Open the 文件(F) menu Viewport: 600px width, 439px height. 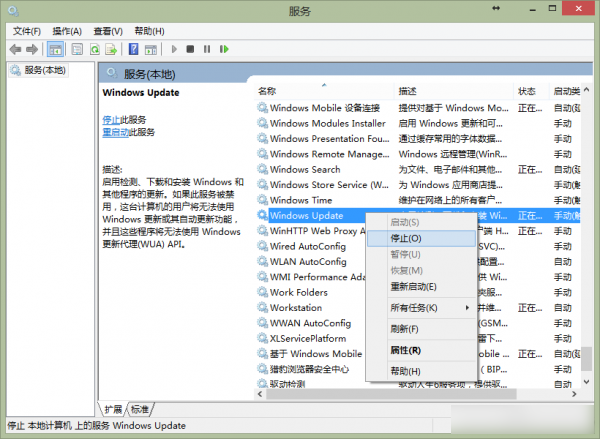click(27, 31)
